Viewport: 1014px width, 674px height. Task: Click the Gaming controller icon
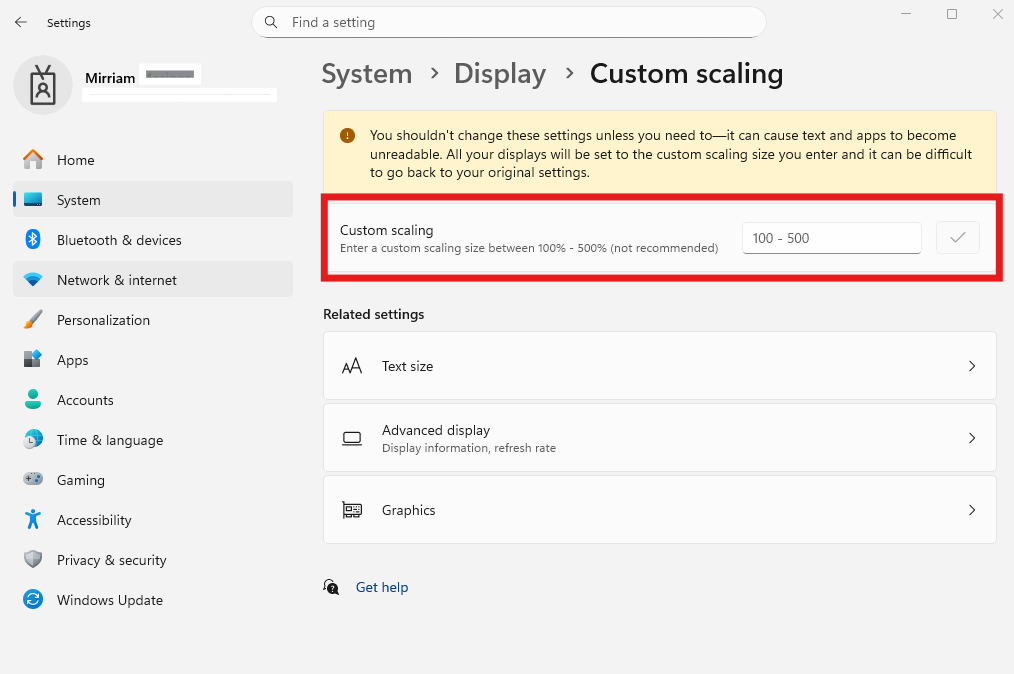[33, 479]
